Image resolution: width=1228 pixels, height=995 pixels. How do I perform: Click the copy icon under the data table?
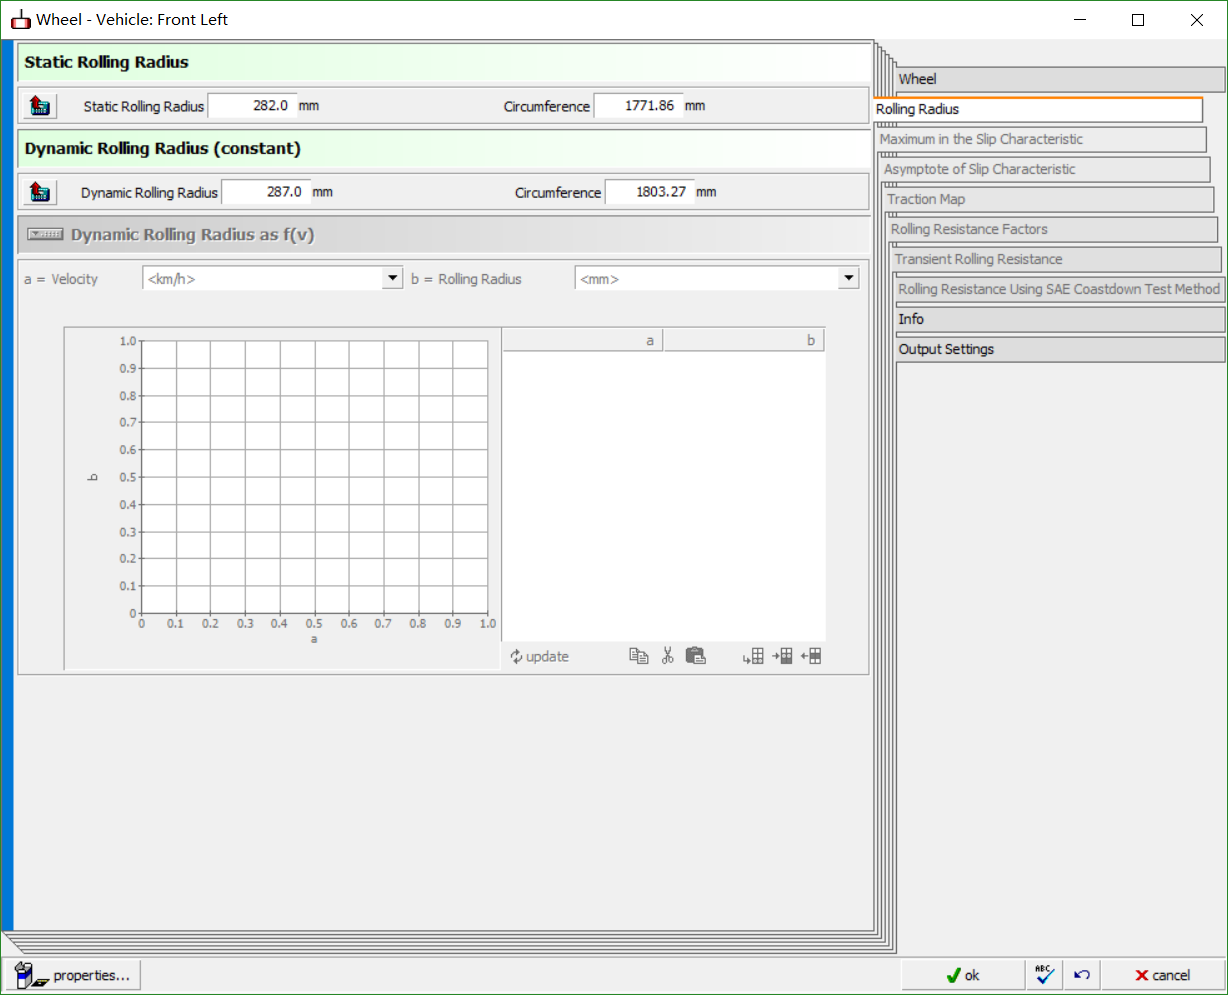(x=638, y=656)
